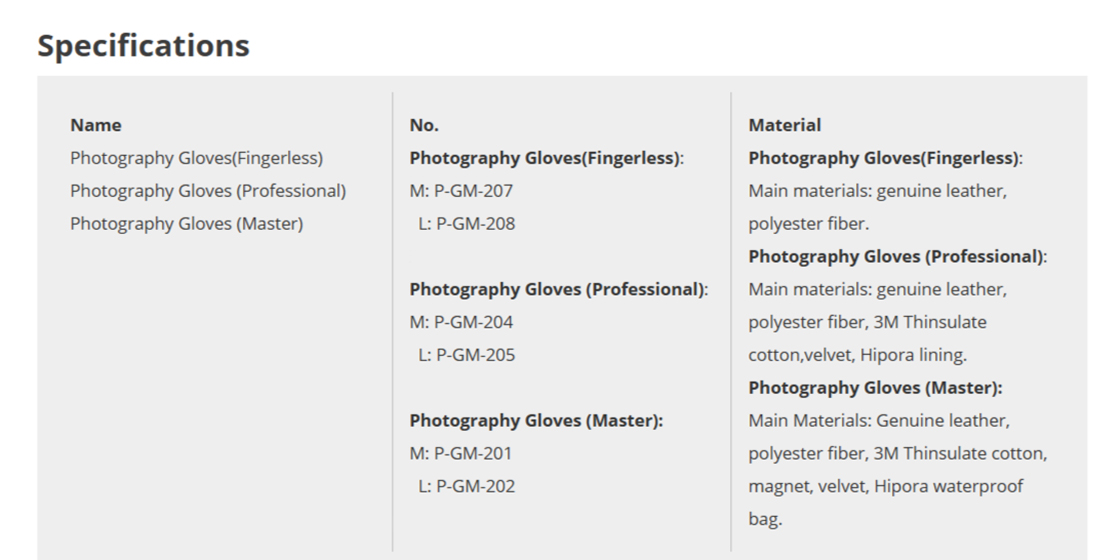Select Photography Gloves(Fingerless) in the Name column
This screenshot has height=560, width=1118.
[196, 158]
